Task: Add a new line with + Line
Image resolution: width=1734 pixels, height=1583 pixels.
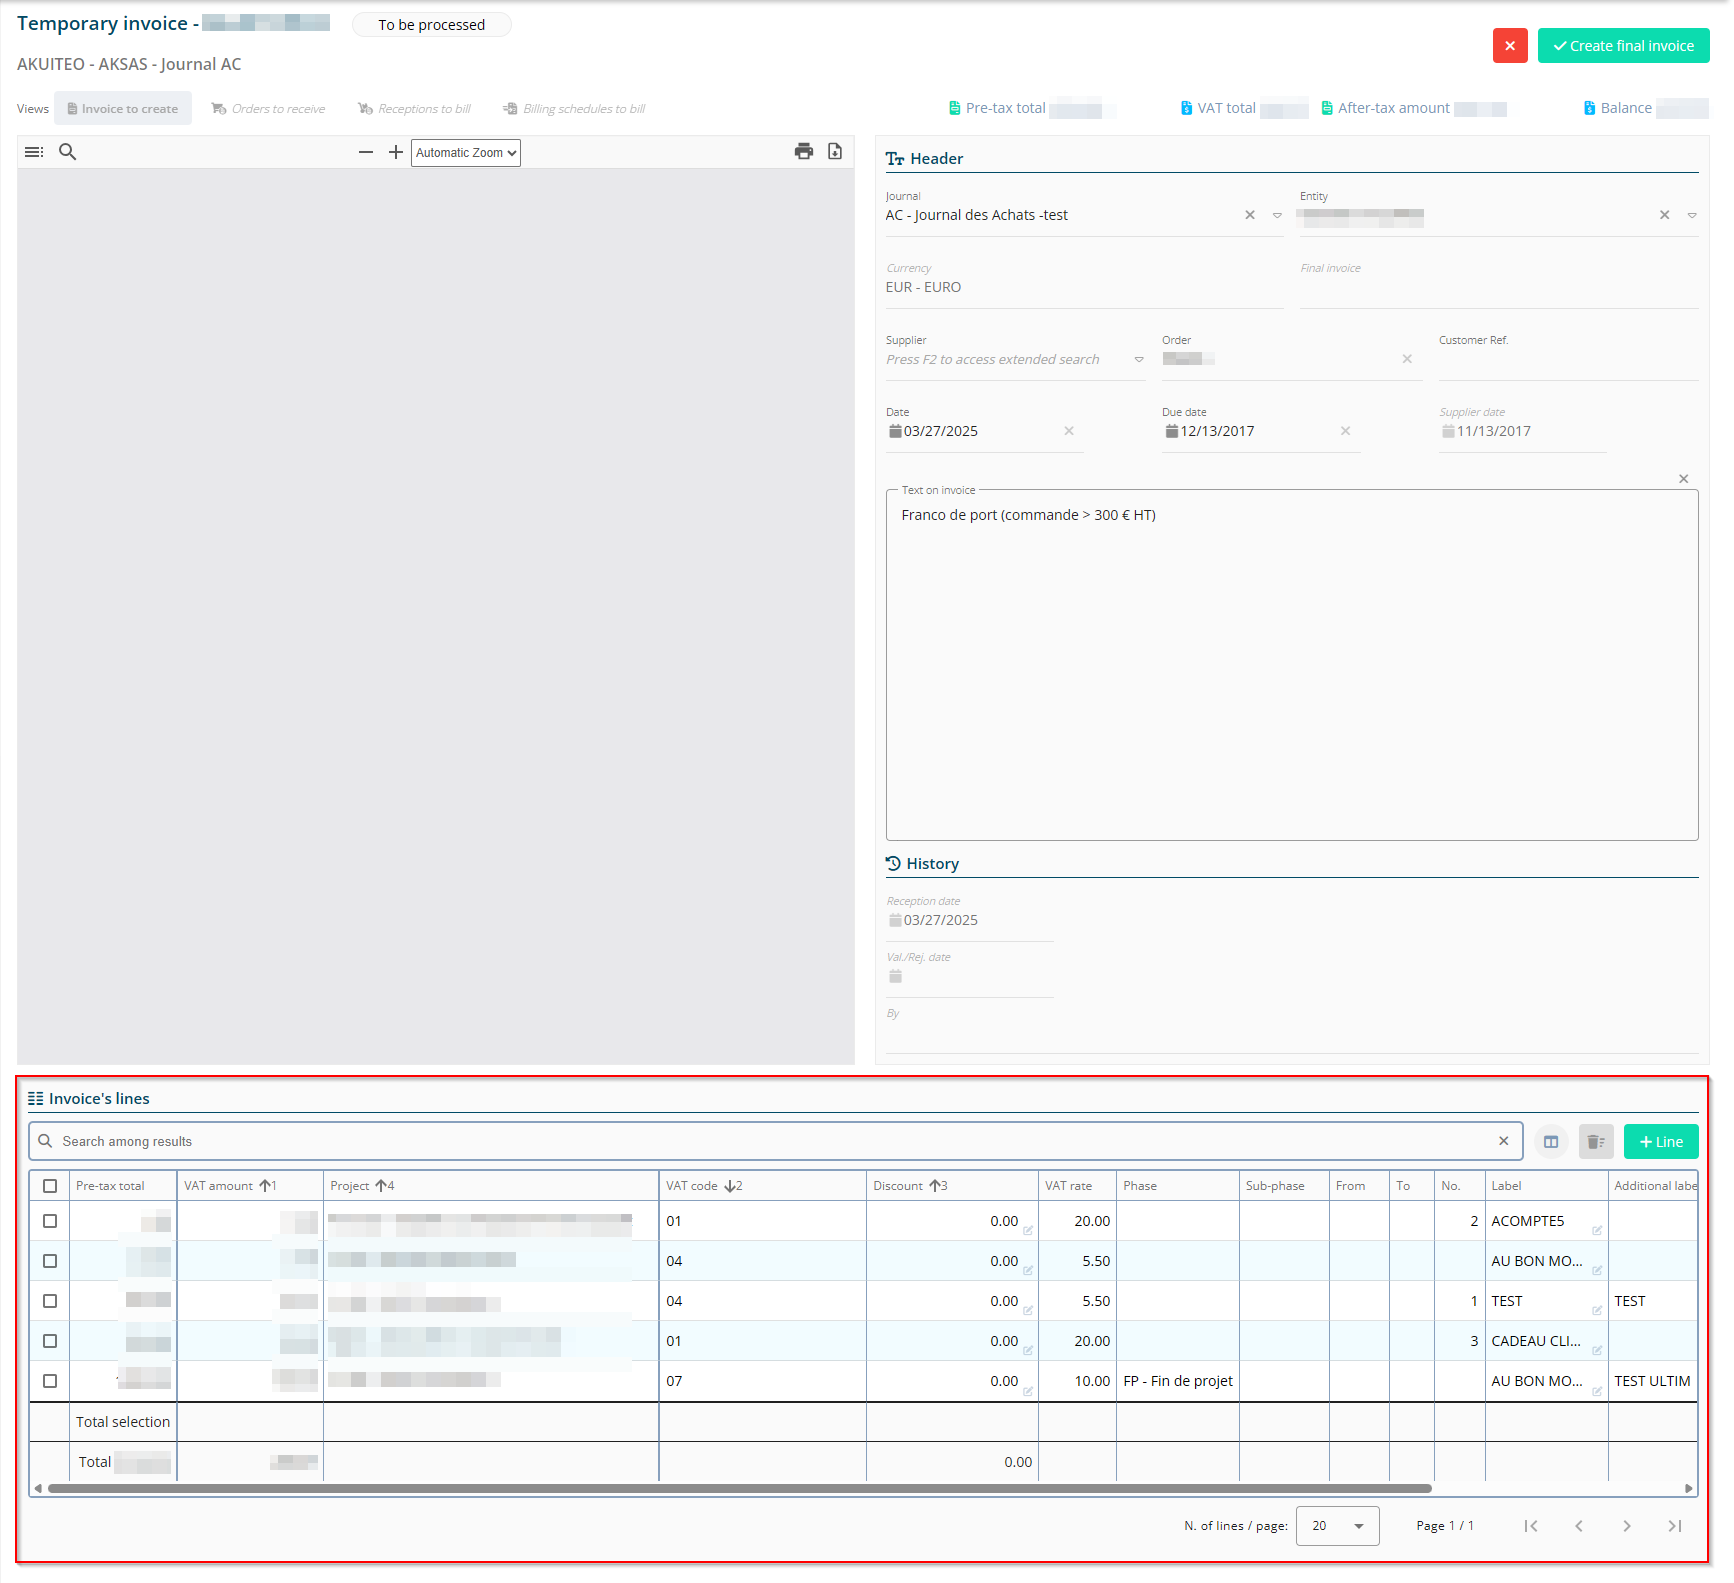Action: 1661,1142
